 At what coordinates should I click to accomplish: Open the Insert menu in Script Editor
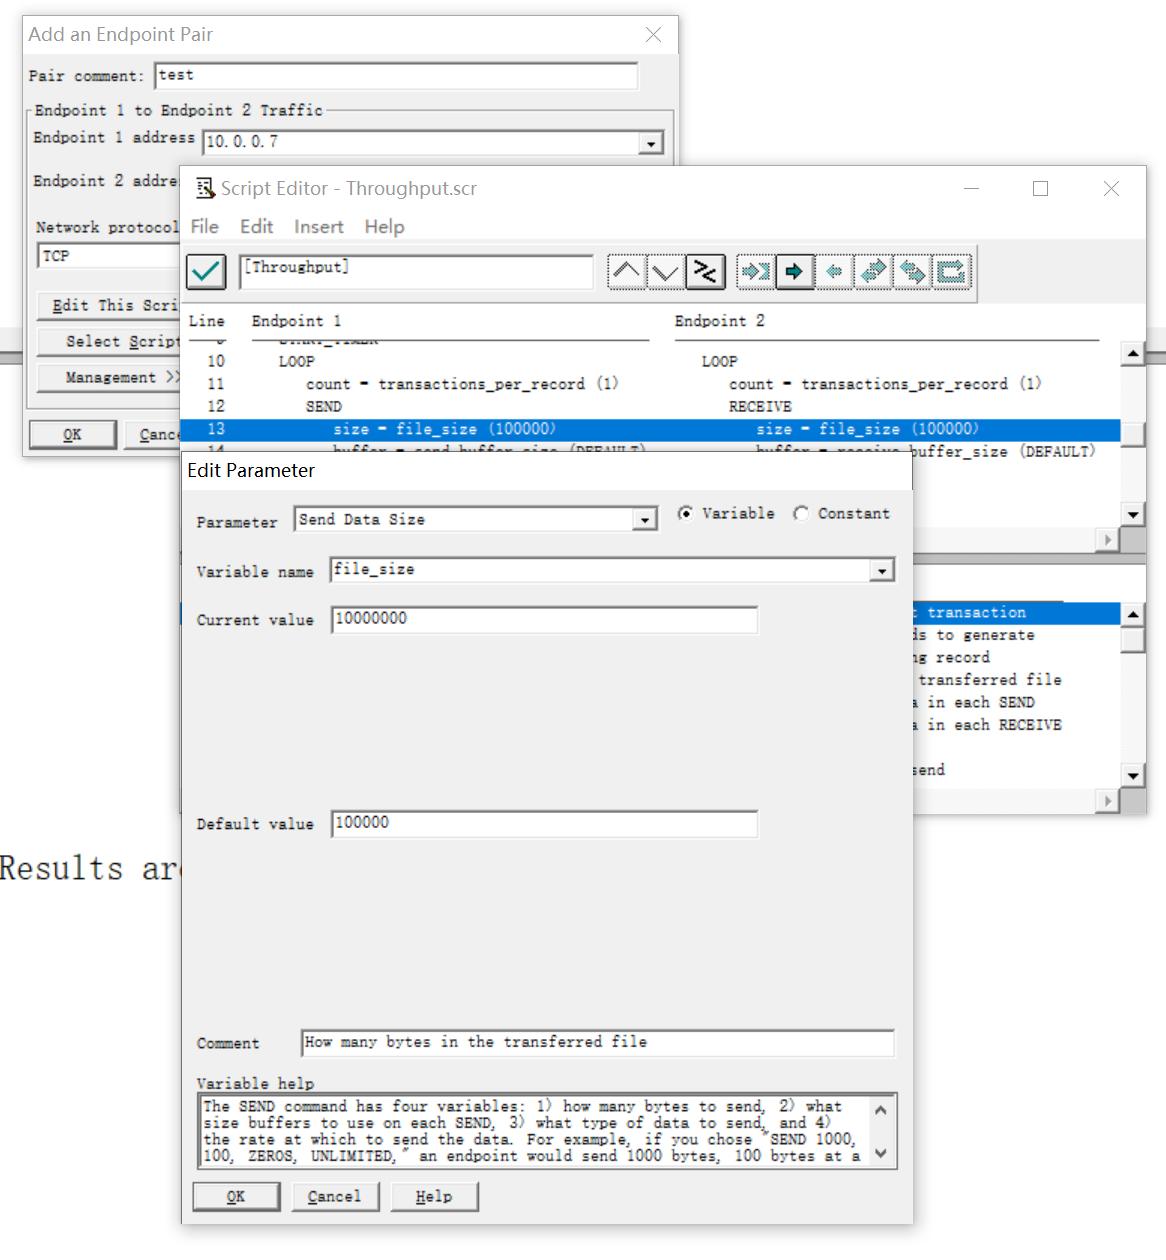pyautogui.click(x=319, y=227)
